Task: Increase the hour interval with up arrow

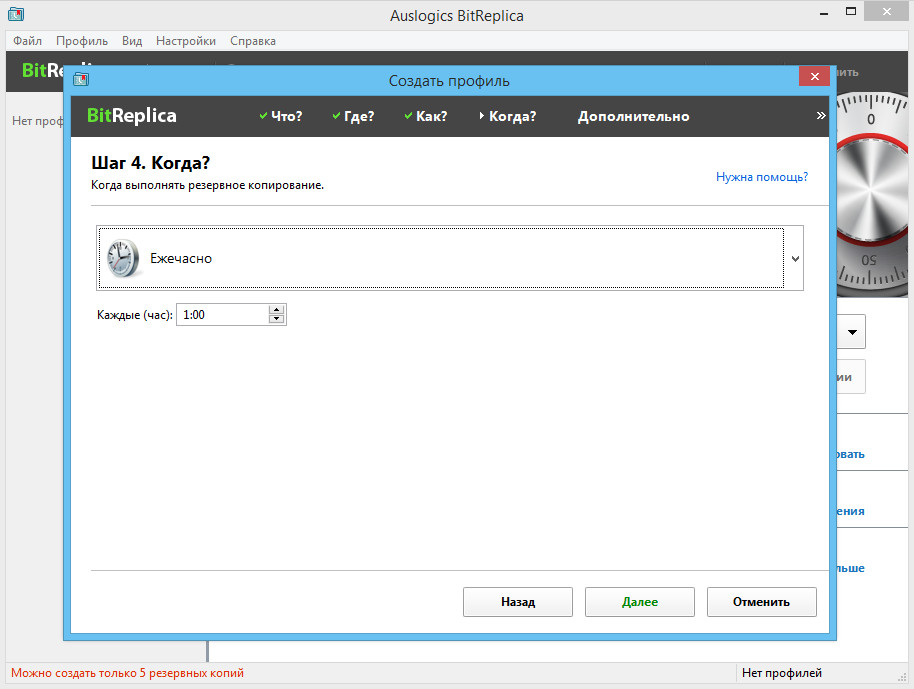Action: point(277,310)
